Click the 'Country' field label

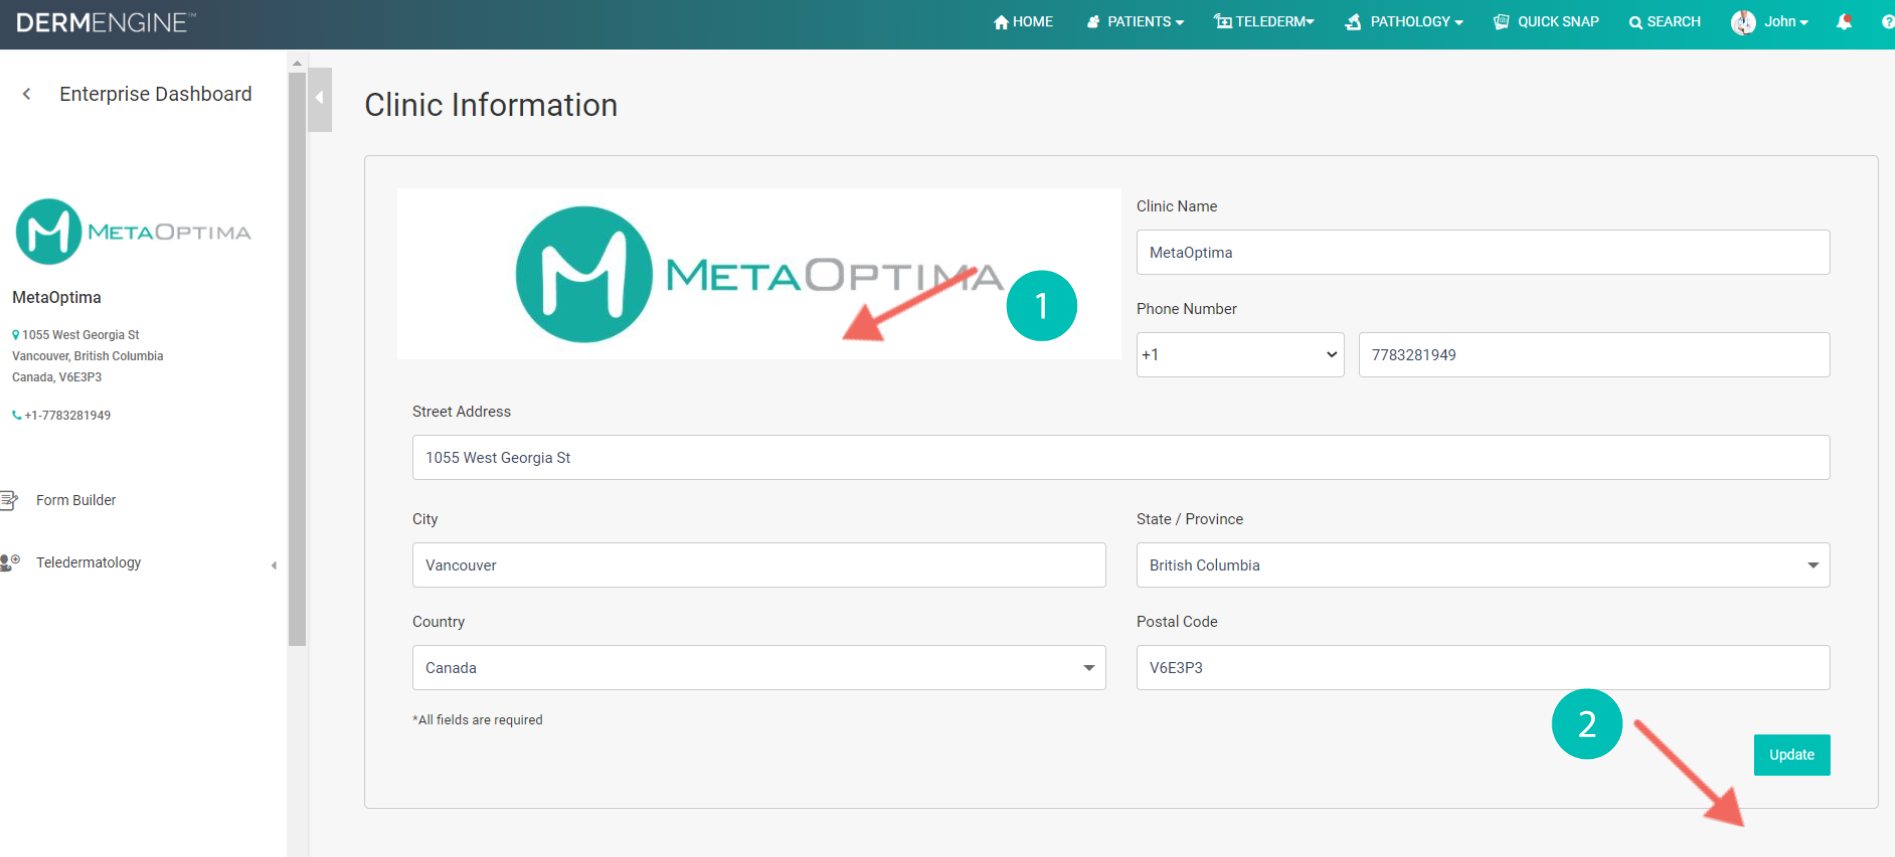click(439, 622)
